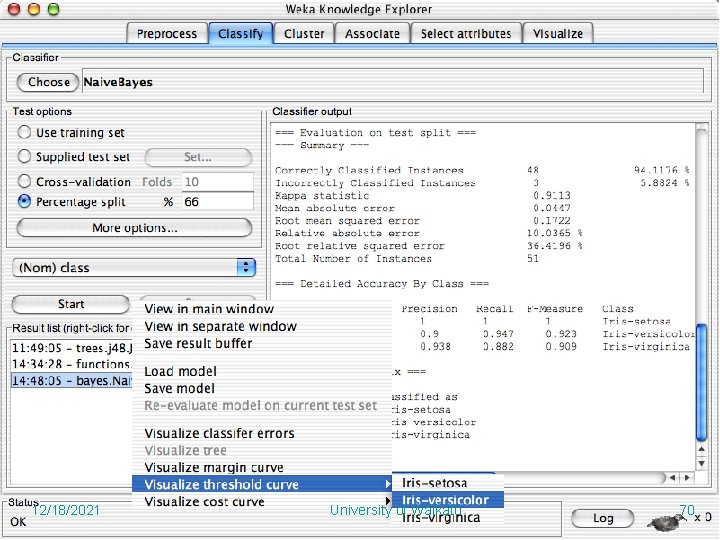
Task: Expand the Visualize threshold curve submenu
Action: (262, 484)
